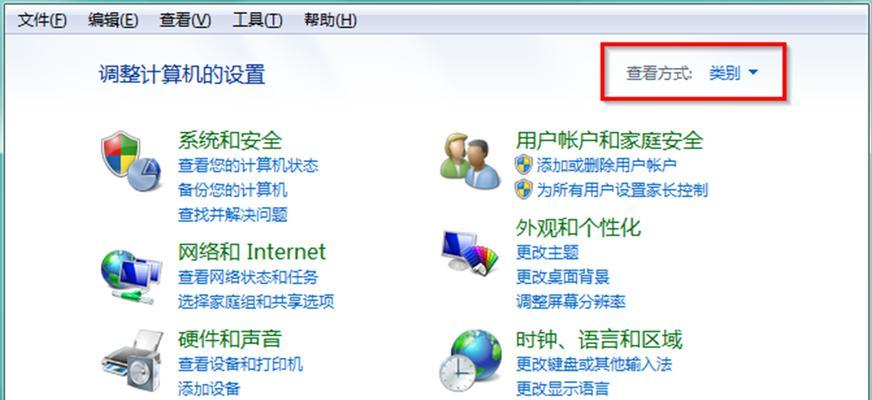The image size is (872, 400).
Task: Click the 查看设备和打印机 link
Action: point(240,364)
